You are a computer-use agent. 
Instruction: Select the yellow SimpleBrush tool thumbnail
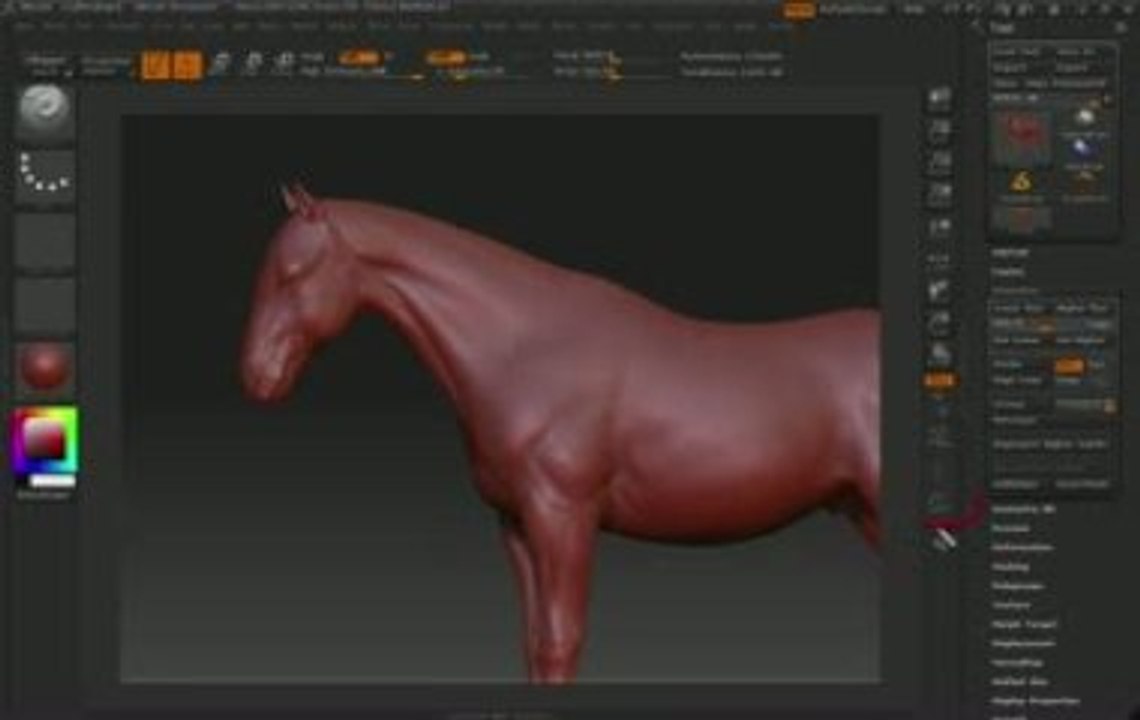[1021, 183]
